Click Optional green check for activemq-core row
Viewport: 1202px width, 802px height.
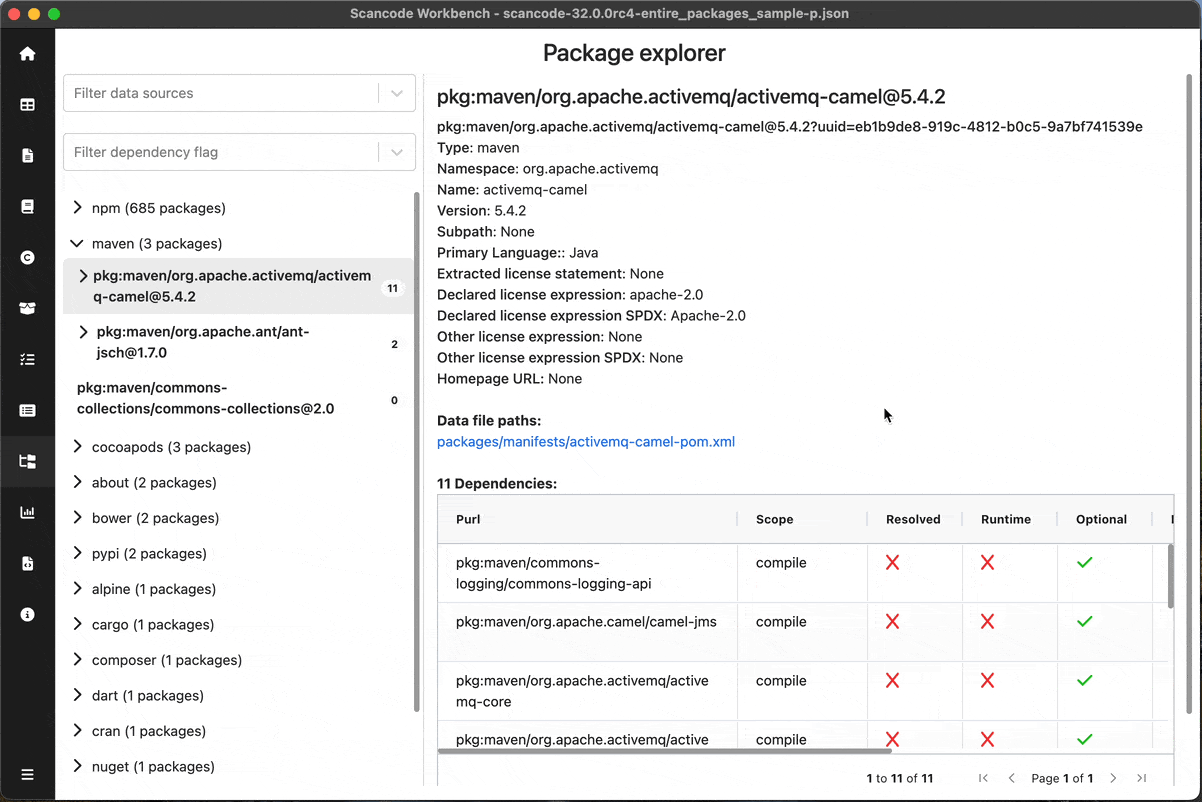click(x=1084, y=681)
